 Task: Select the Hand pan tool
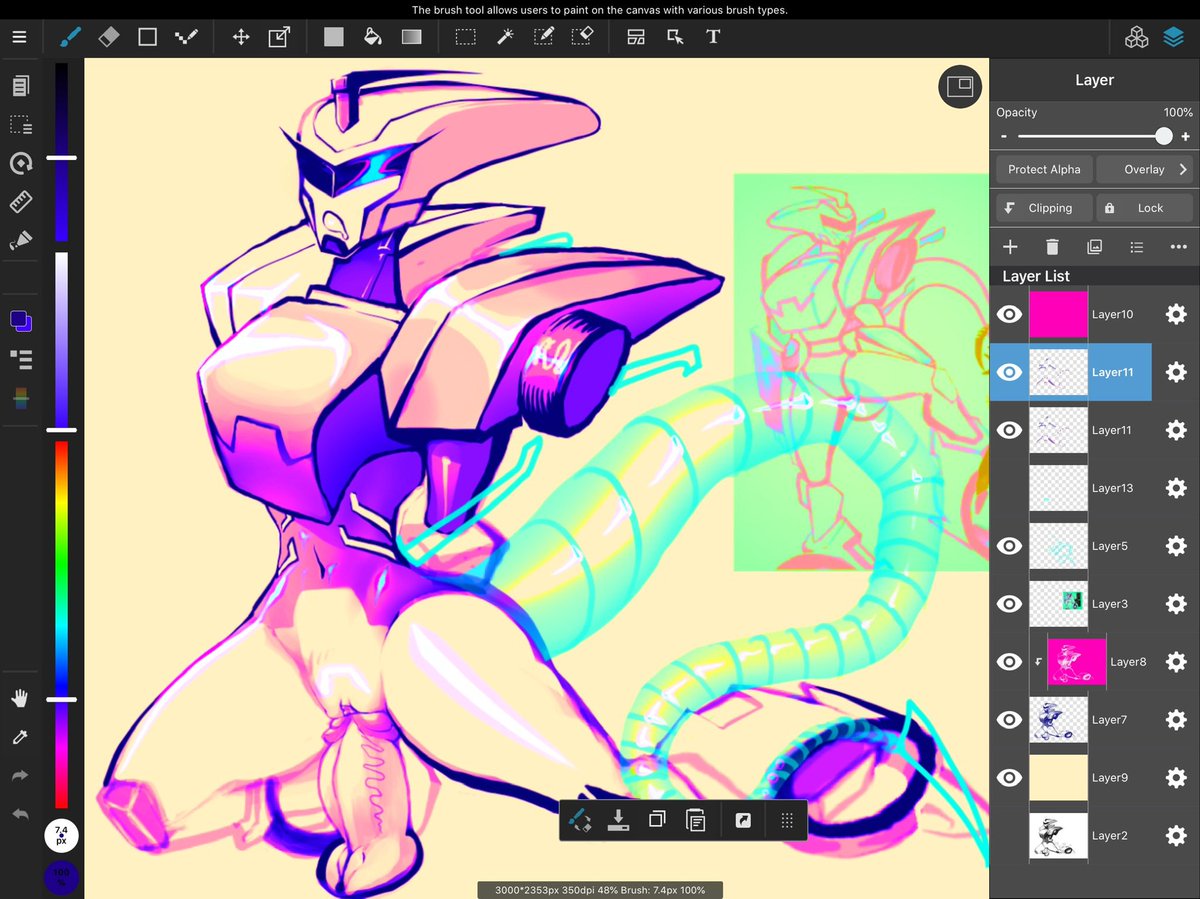pos(20,698)
